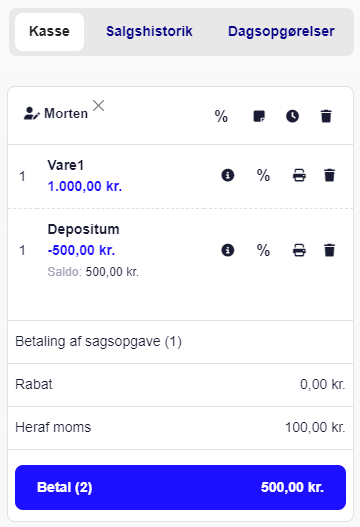The height and width of the screenshot is (527, 360).
Task: Select the Kasse tab
Action: coord(49,32)
